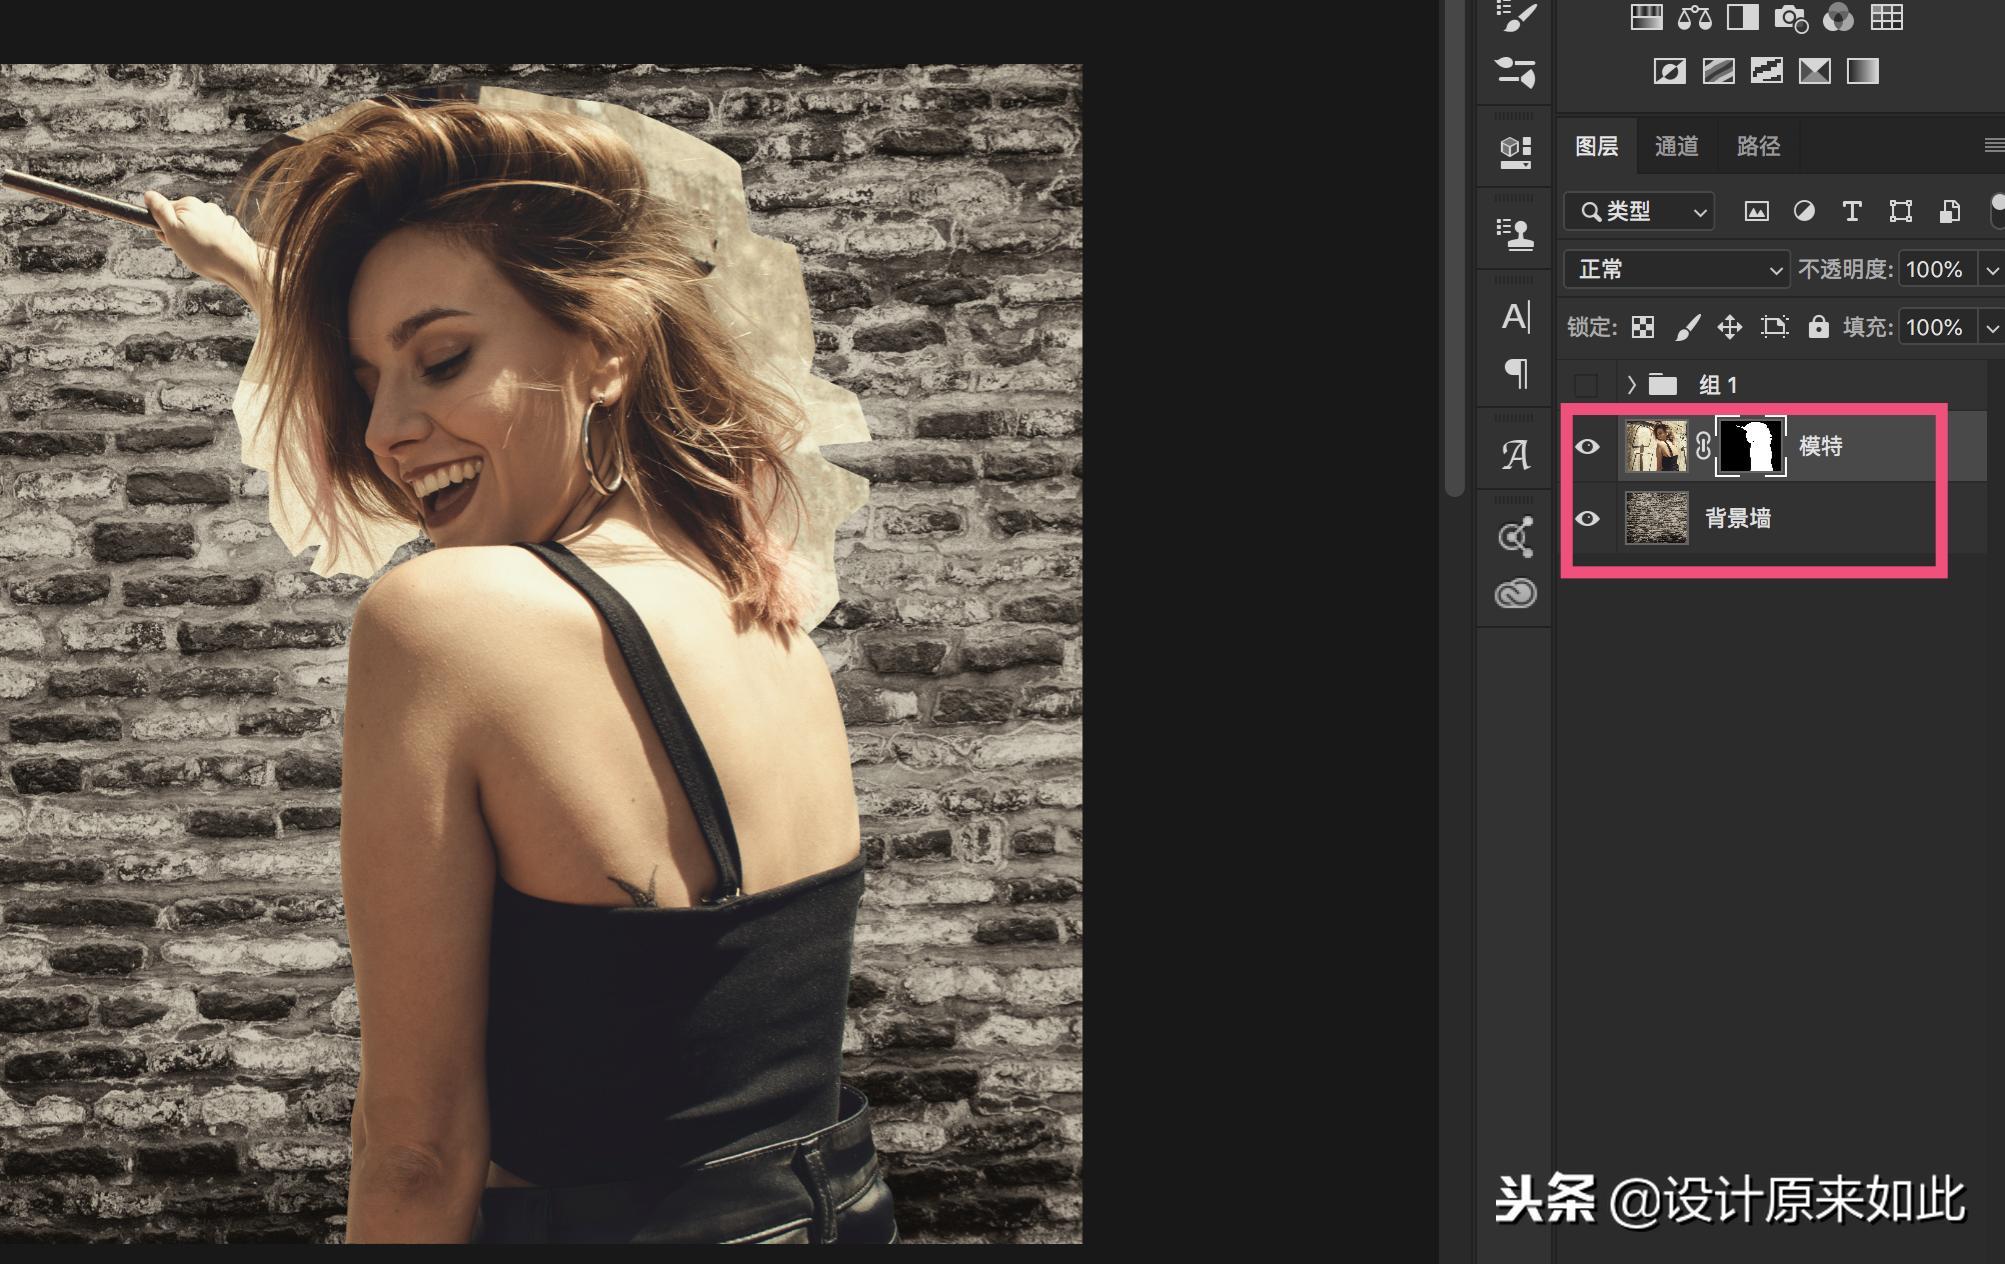The height and width of the screenshot is (1264, 2005).
Task: Switch to the 路径 tab
Action: point(1758,147)
